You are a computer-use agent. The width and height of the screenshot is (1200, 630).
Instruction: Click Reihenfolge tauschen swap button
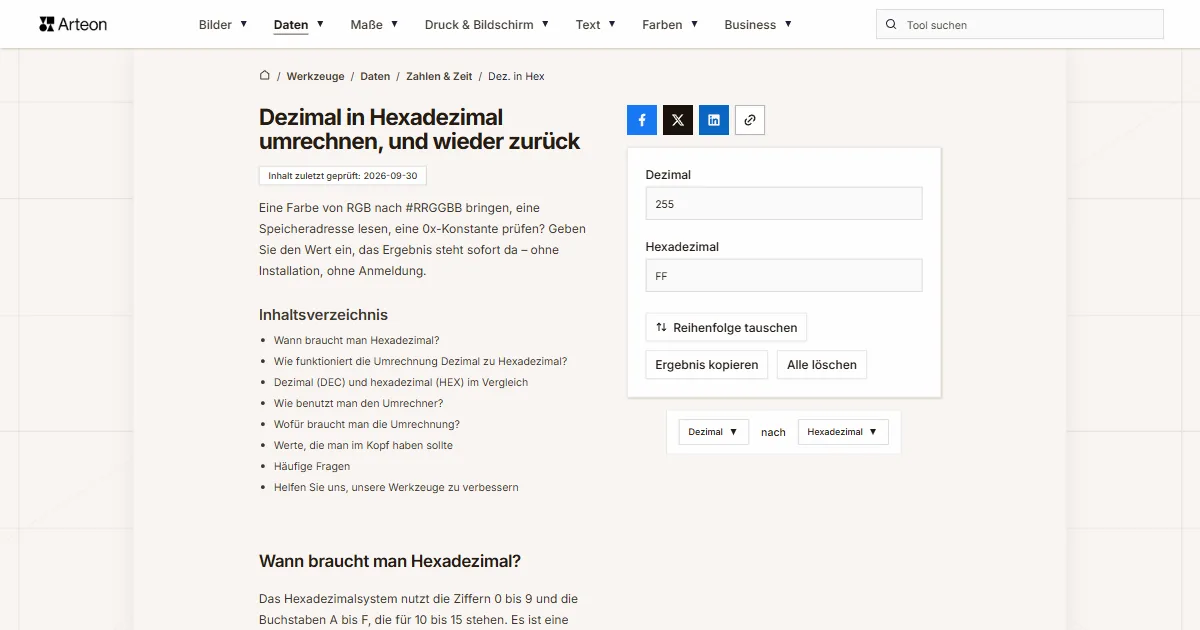click(726, 327)
